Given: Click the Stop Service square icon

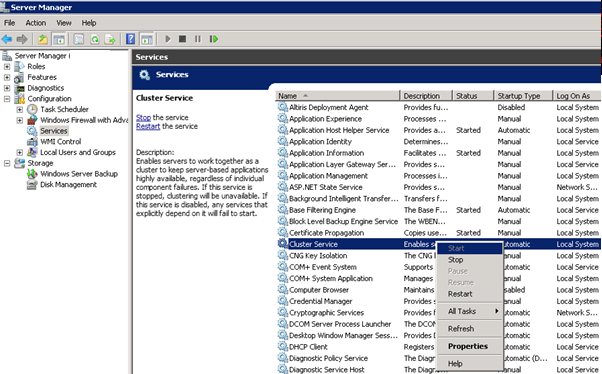Looking at the screenshot, I should [x=182, y=39].
